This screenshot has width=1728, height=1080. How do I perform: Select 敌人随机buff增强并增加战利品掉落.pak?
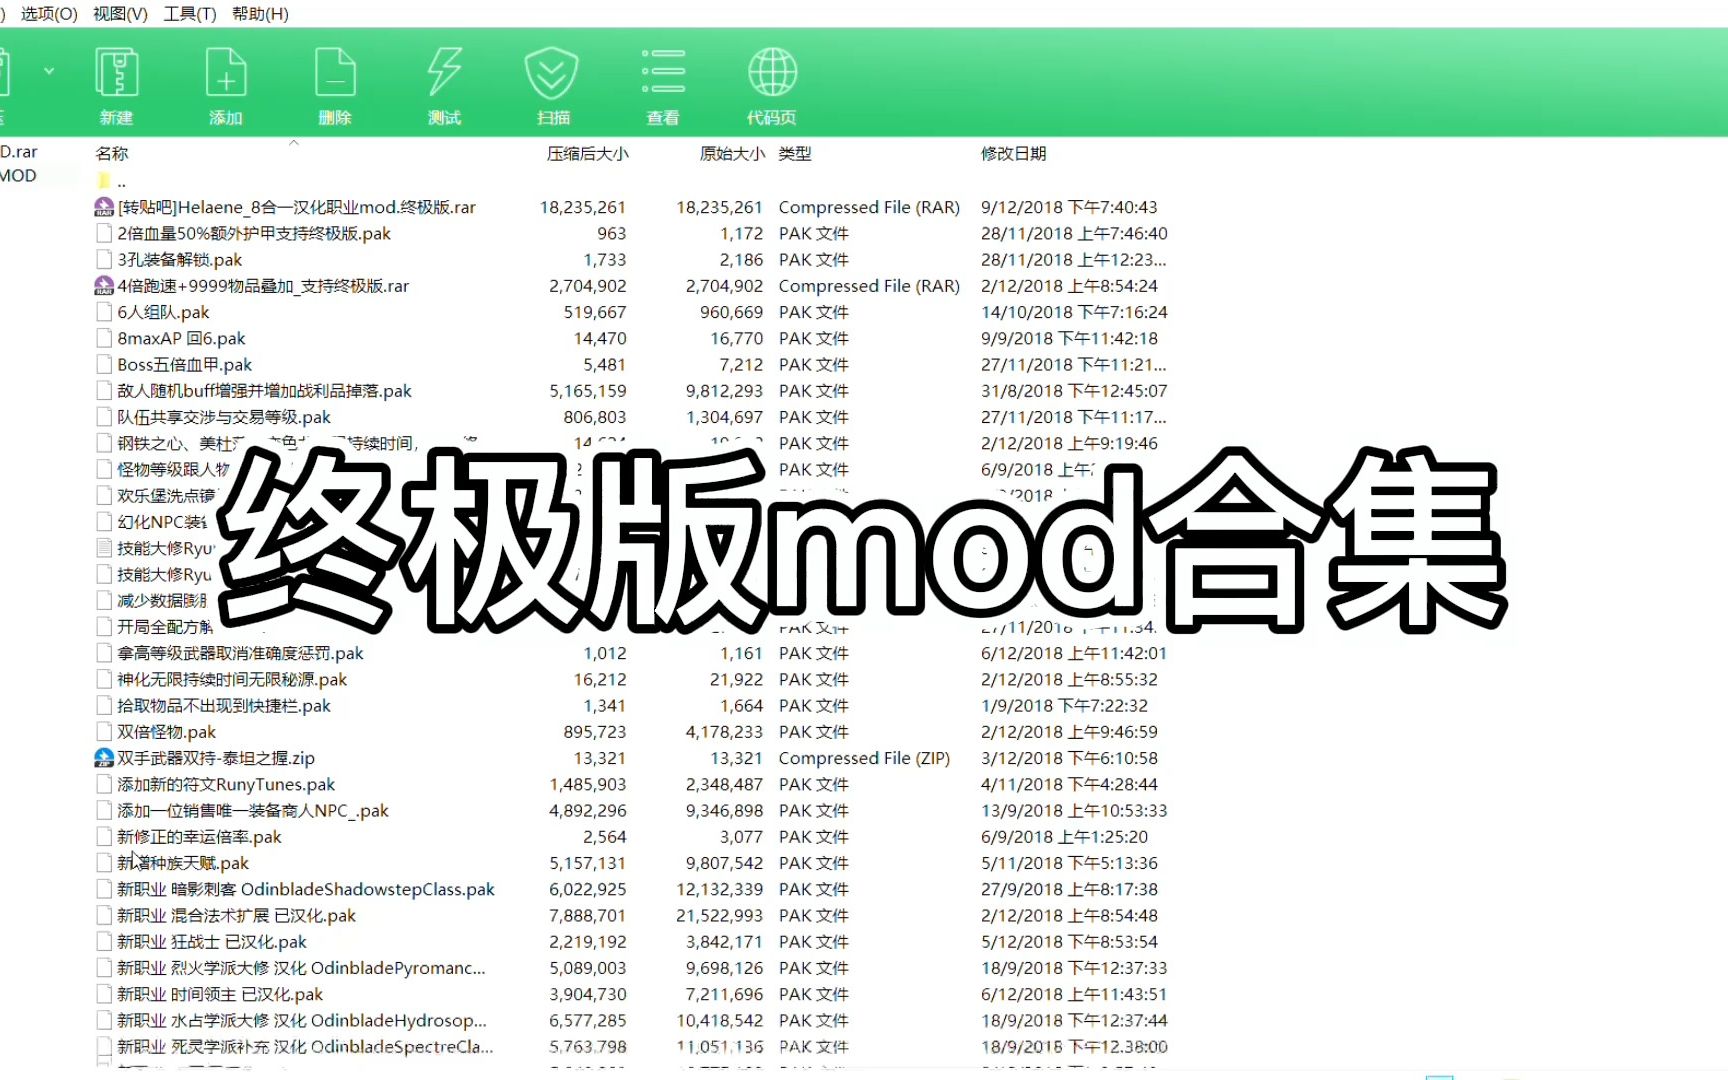point(264,391)
